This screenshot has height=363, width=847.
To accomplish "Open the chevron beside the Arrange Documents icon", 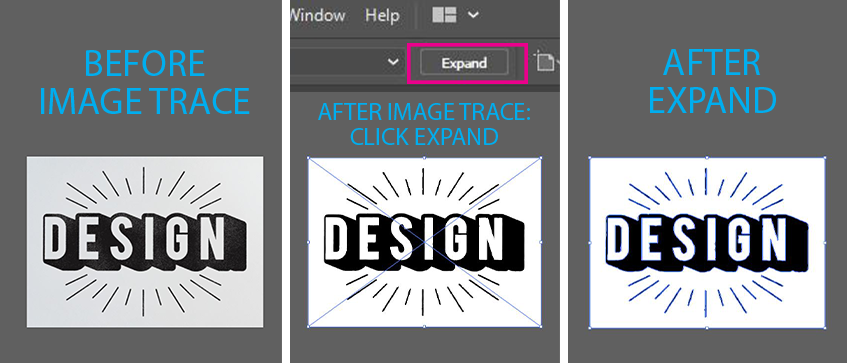I will pyautogui.click(x=473, y=15).
